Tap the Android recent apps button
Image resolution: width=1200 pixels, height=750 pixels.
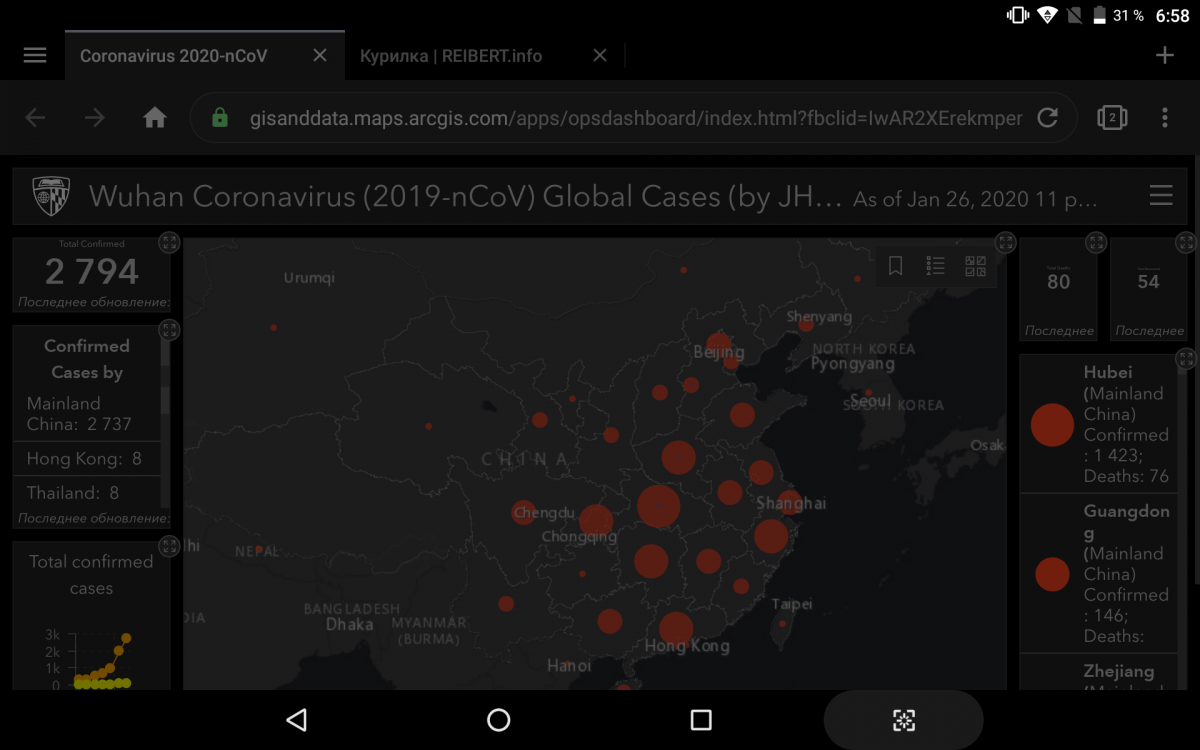click(701, 720)
